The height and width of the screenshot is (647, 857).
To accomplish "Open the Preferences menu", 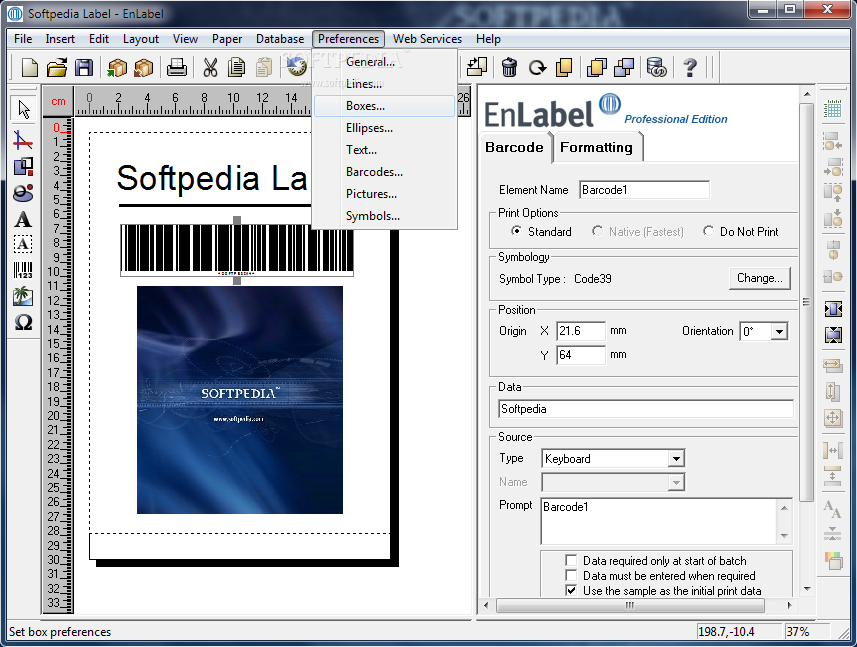I will click(x=348, y=39).
